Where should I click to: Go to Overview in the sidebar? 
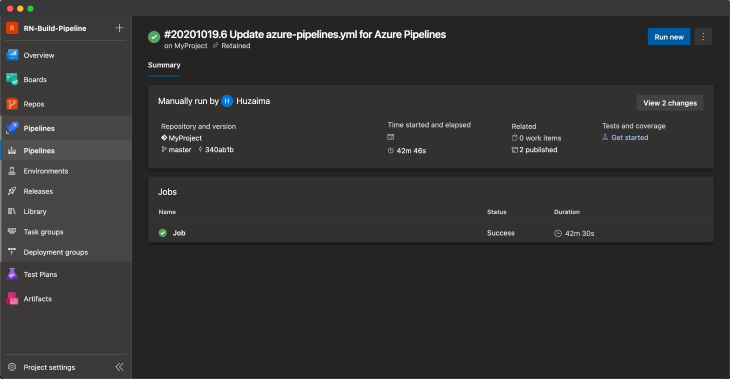(x=39, y=55)
